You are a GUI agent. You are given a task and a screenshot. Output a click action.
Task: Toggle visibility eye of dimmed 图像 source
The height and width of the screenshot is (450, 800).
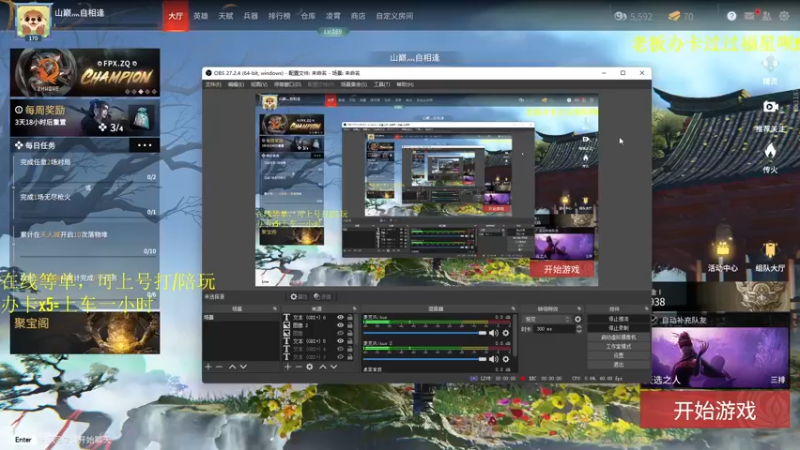pyautogui.click(x=340, y=333)
